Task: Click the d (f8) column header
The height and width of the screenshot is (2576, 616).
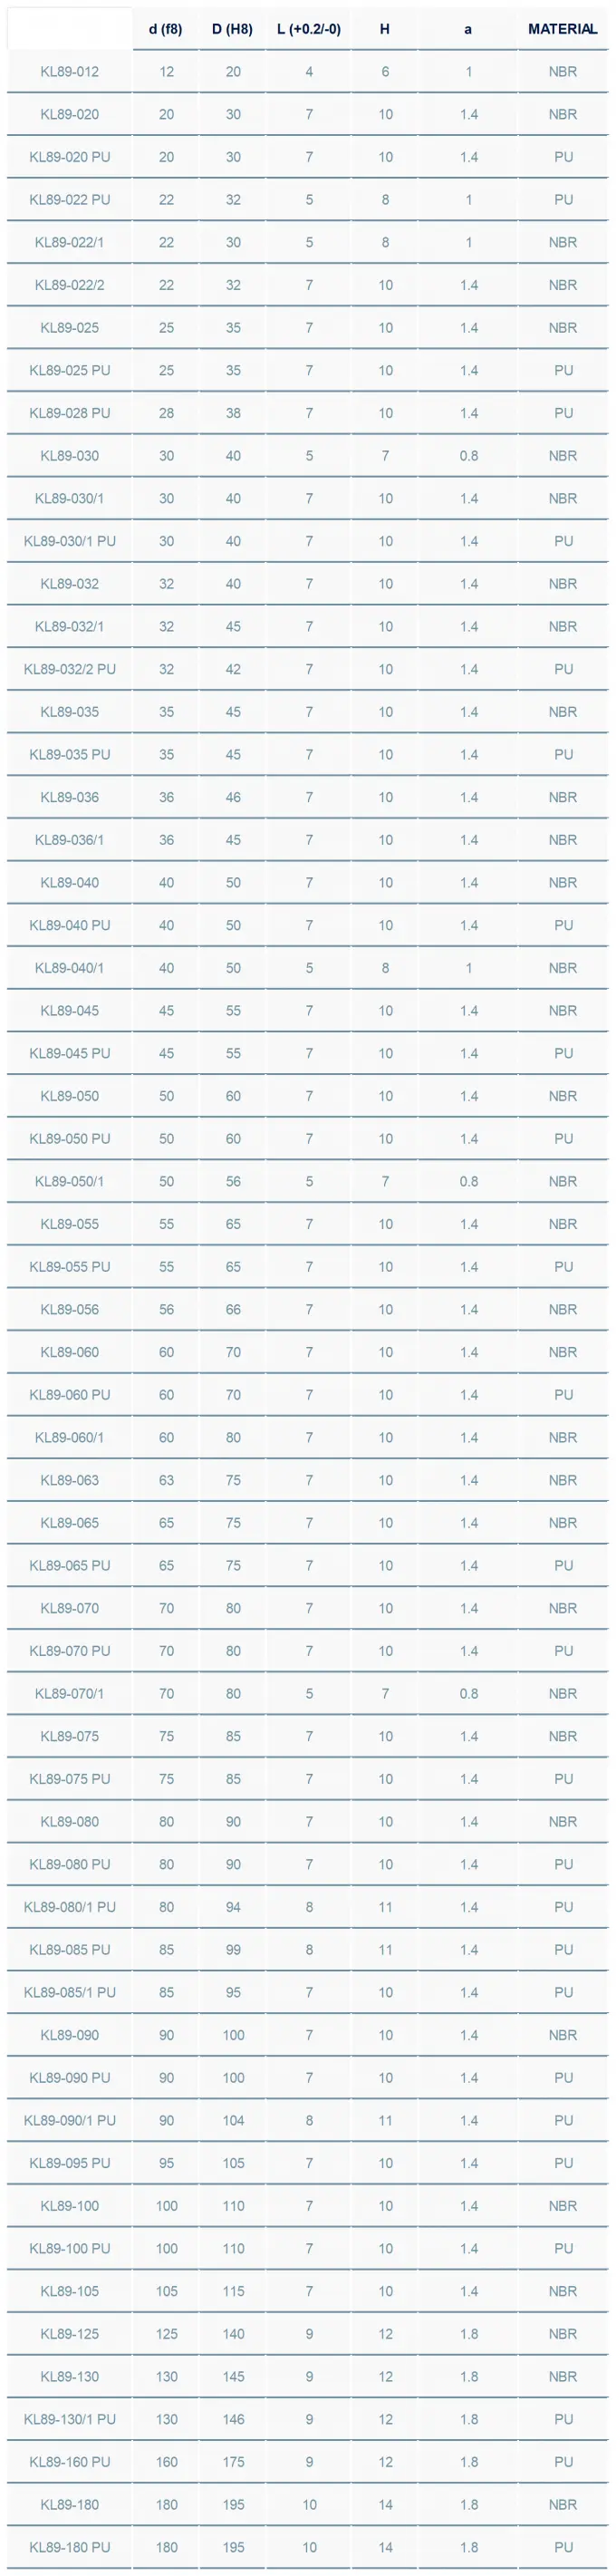Action: tap(166, 29)
